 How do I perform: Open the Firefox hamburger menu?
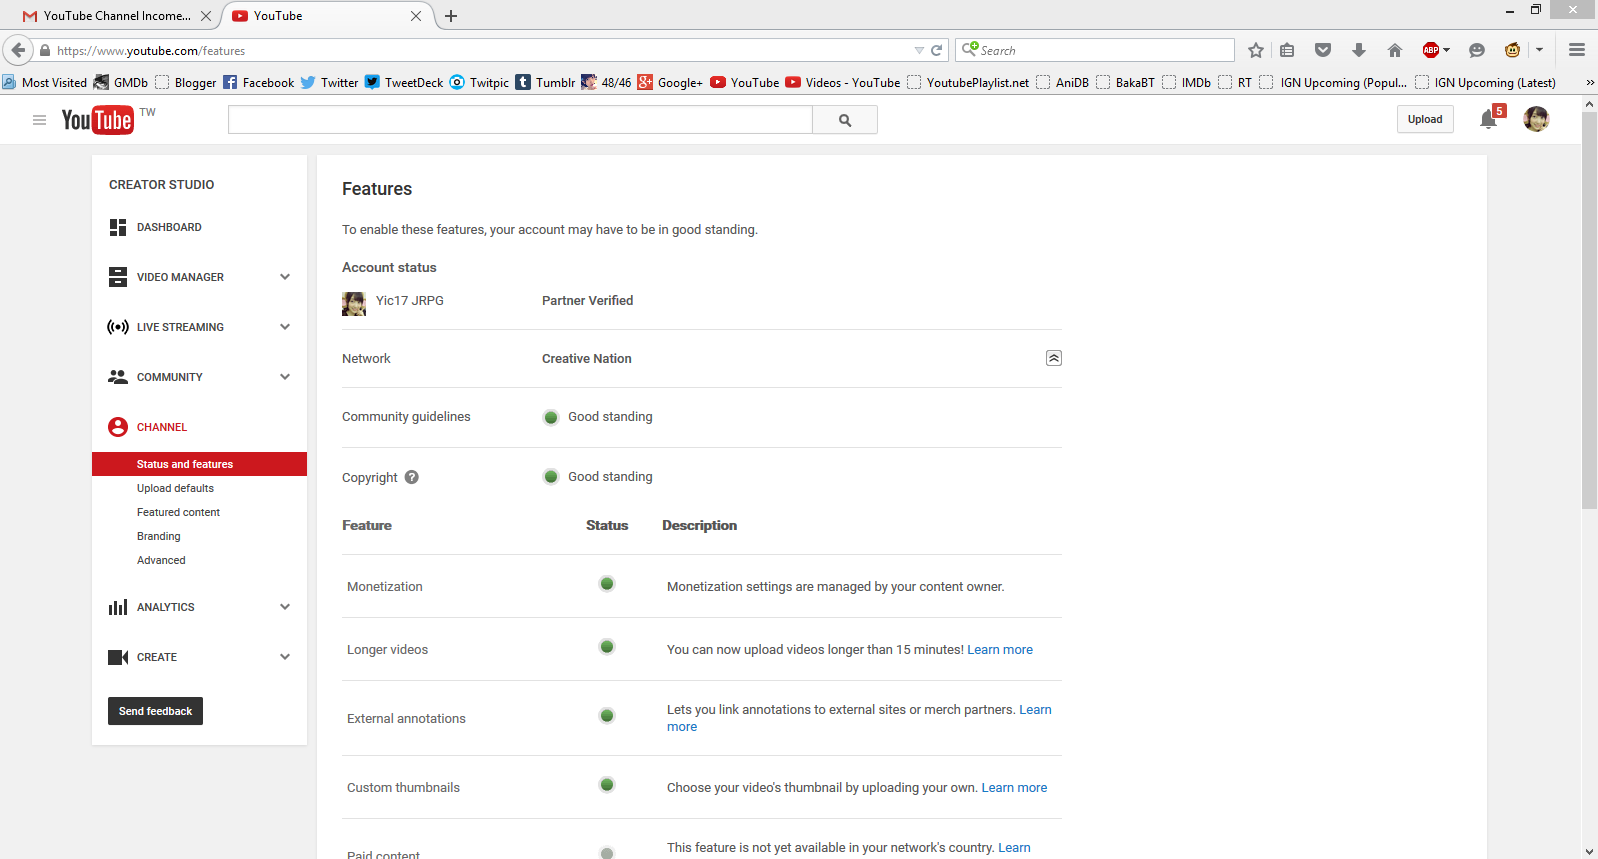click(1577, 50)
